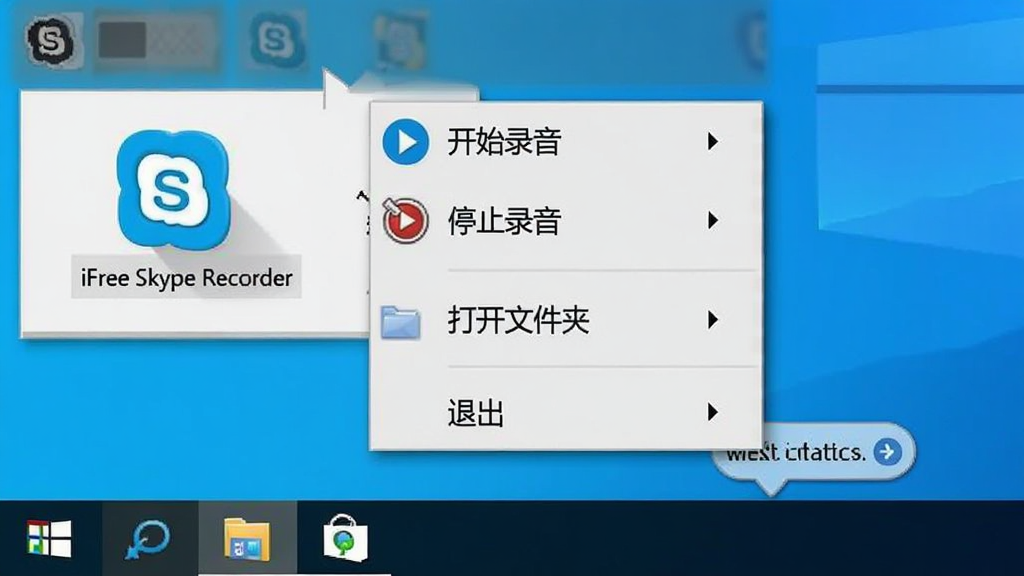Open File Explorer from the taskbar
The width and height of the screenshot is (1024, 576).
point(246,539)
